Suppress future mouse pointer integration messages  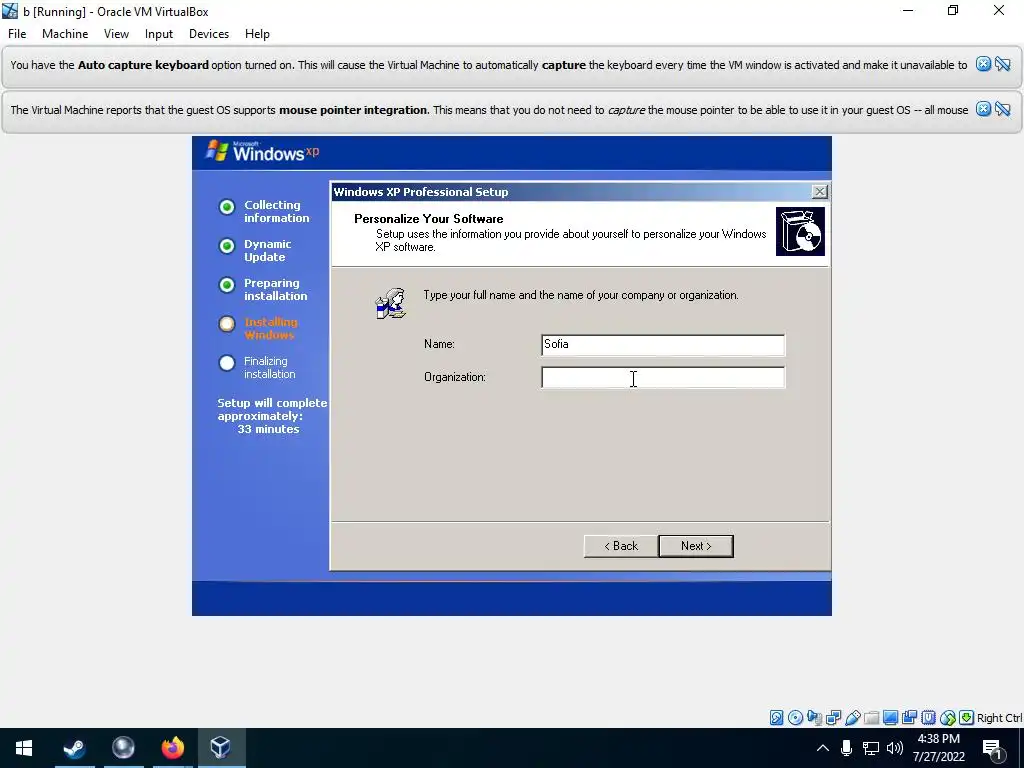coord(1003,109)
